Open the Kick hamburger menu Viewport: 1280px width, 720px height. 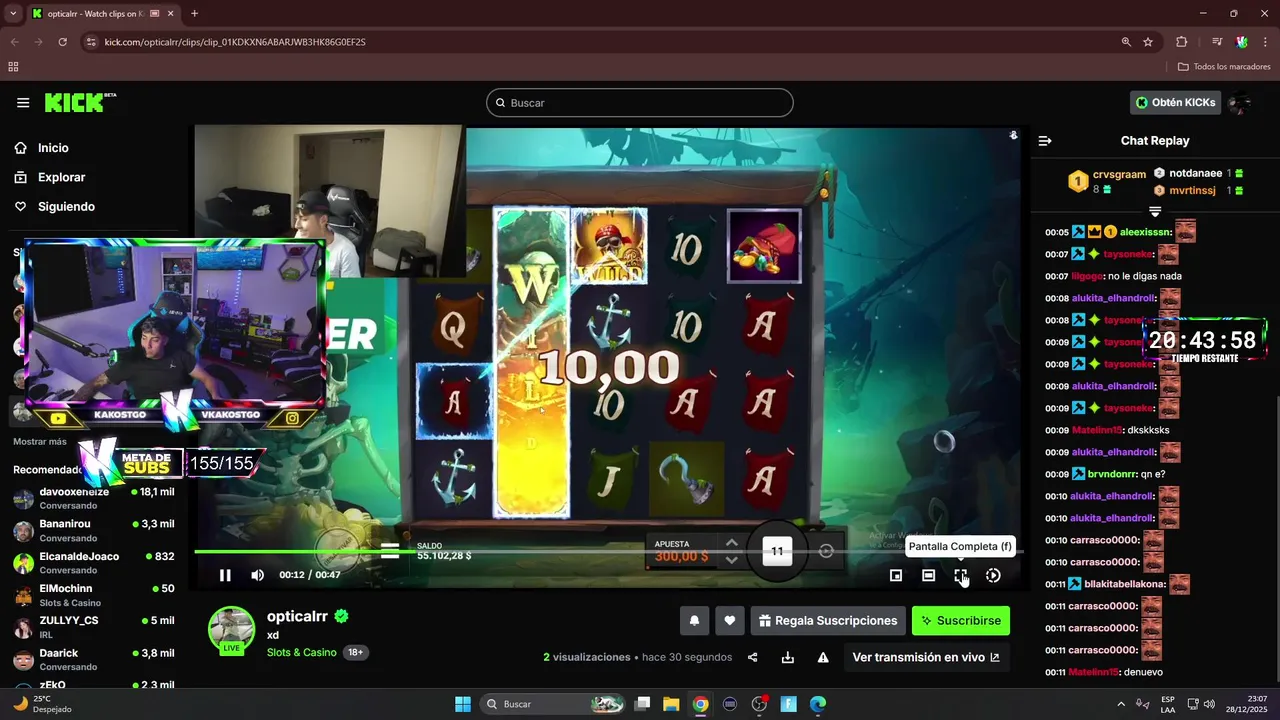(23, 103)
